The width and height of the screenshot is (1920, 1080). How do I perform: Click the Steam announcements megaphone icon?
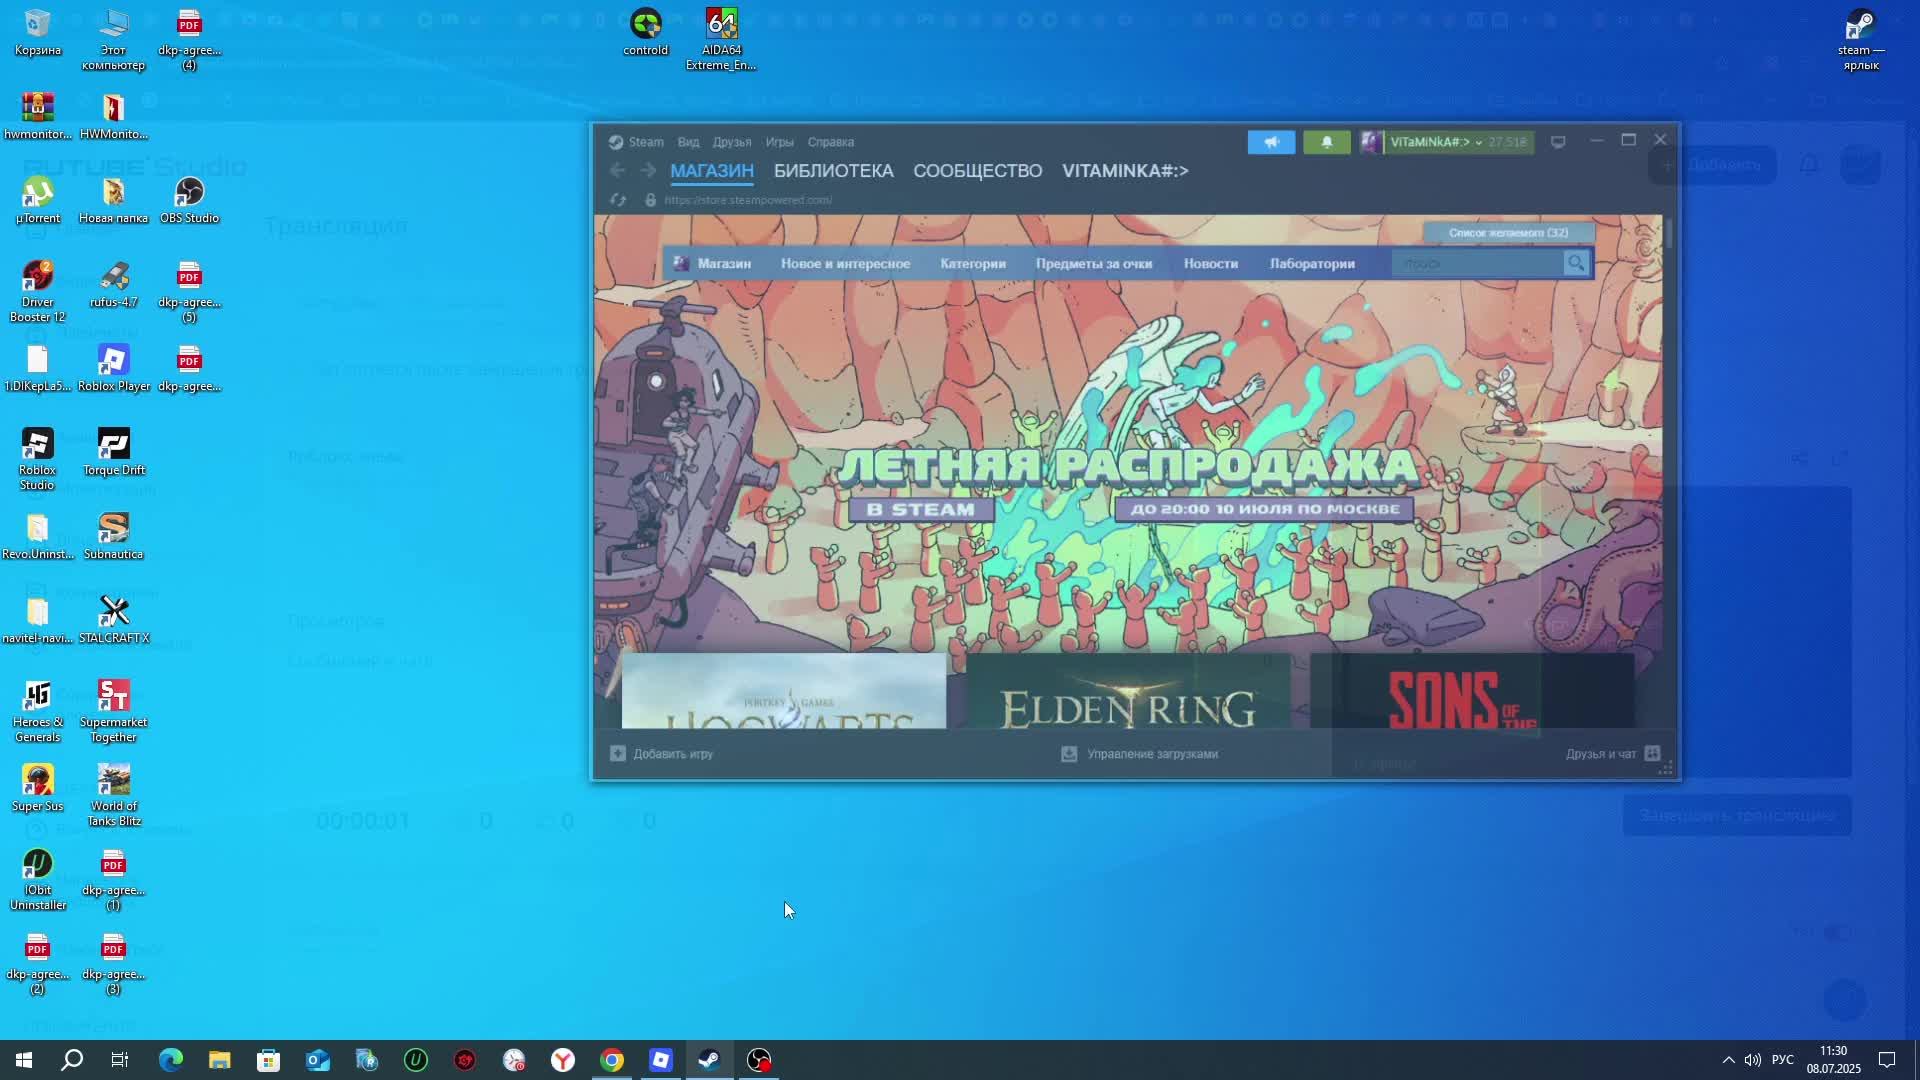tap(1271, 142)
